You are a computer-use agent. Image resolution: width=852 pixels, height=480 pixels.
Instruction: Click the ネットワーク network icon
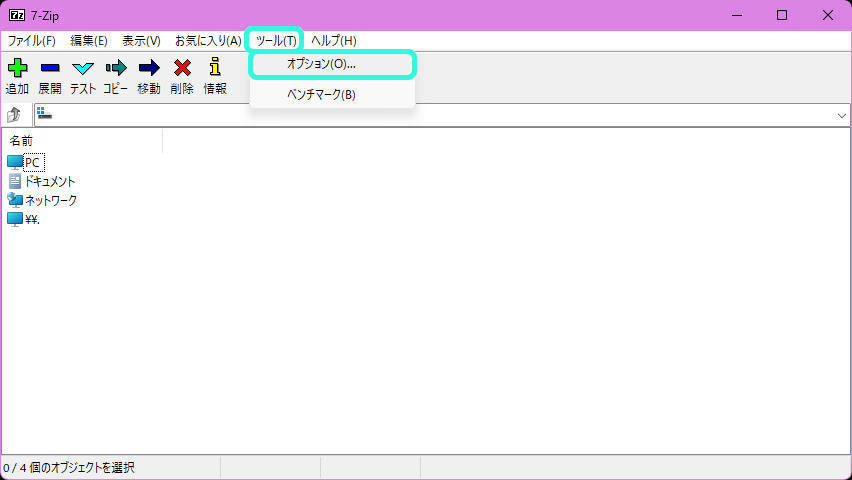(15, 200)
